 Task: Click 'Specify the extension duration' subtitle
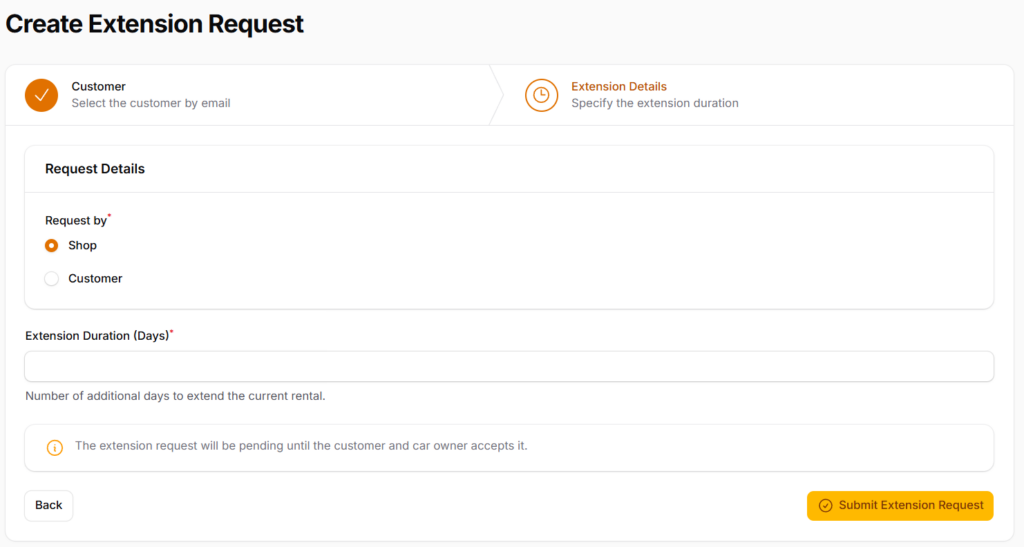655,103
